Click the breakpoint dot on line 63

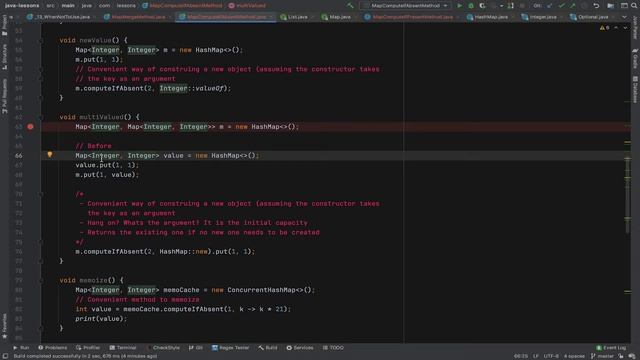pos(30,127)
